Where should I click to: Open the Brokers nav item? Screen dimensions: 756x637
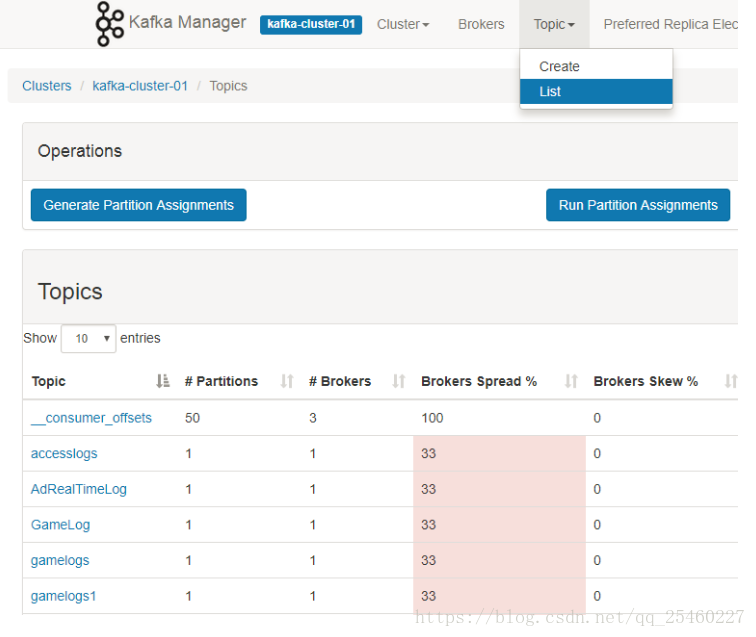[x=481, y=24]
